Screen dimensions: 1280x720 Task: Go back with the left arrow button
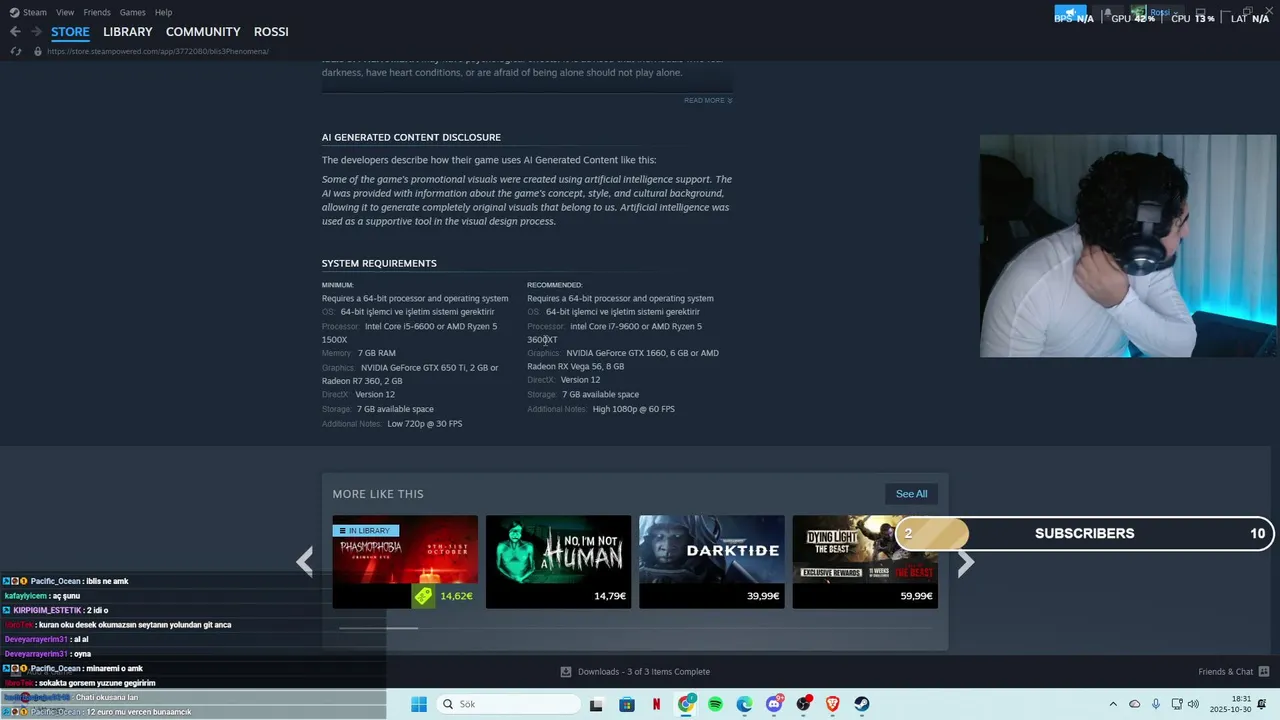pos(15,32)
